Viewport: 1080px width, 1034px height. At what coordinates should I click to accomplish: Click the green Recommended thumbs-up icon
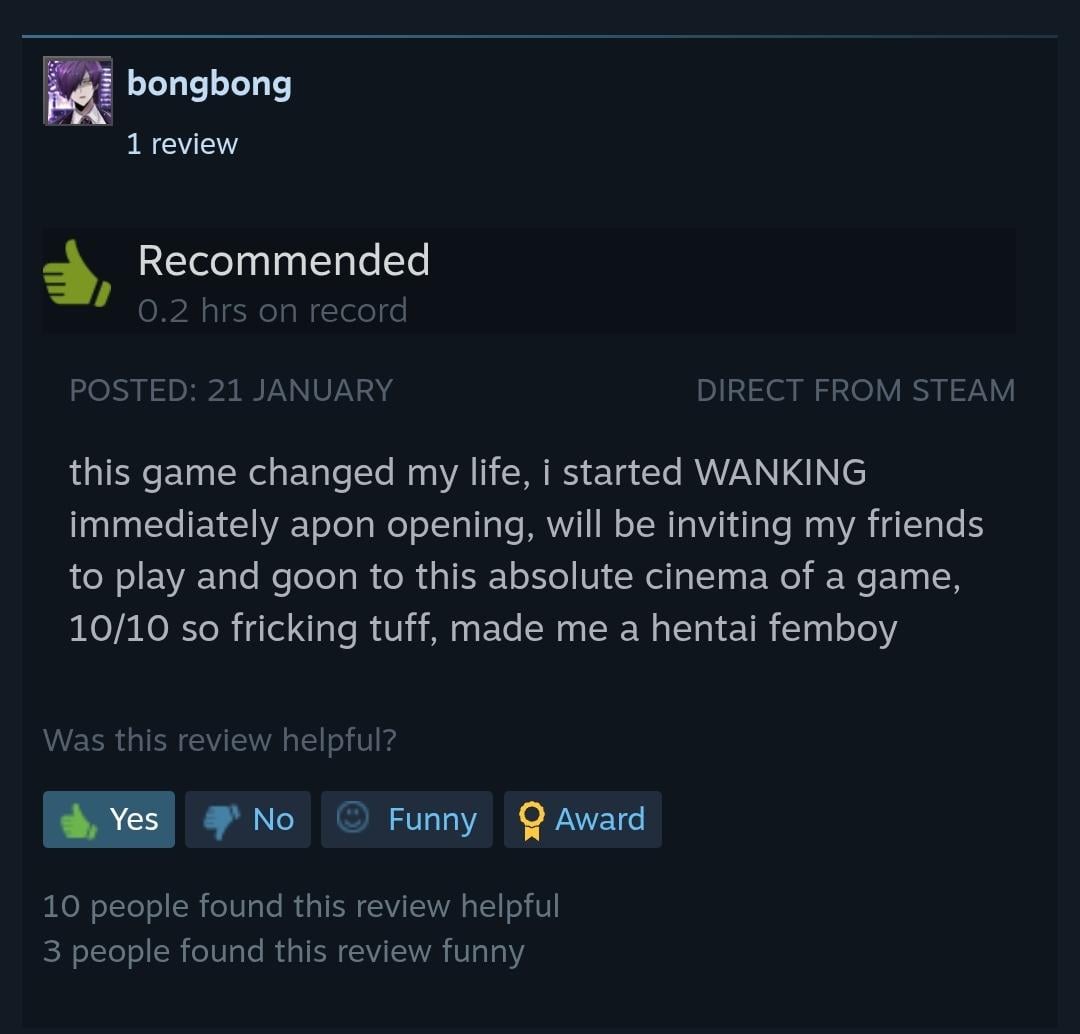click(76, 273)
